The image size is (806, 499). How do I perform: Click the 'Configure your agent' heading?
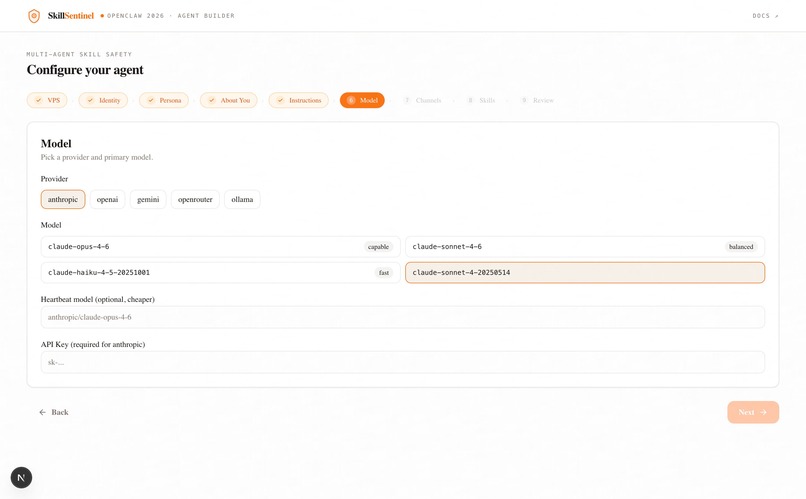[85, 70]
